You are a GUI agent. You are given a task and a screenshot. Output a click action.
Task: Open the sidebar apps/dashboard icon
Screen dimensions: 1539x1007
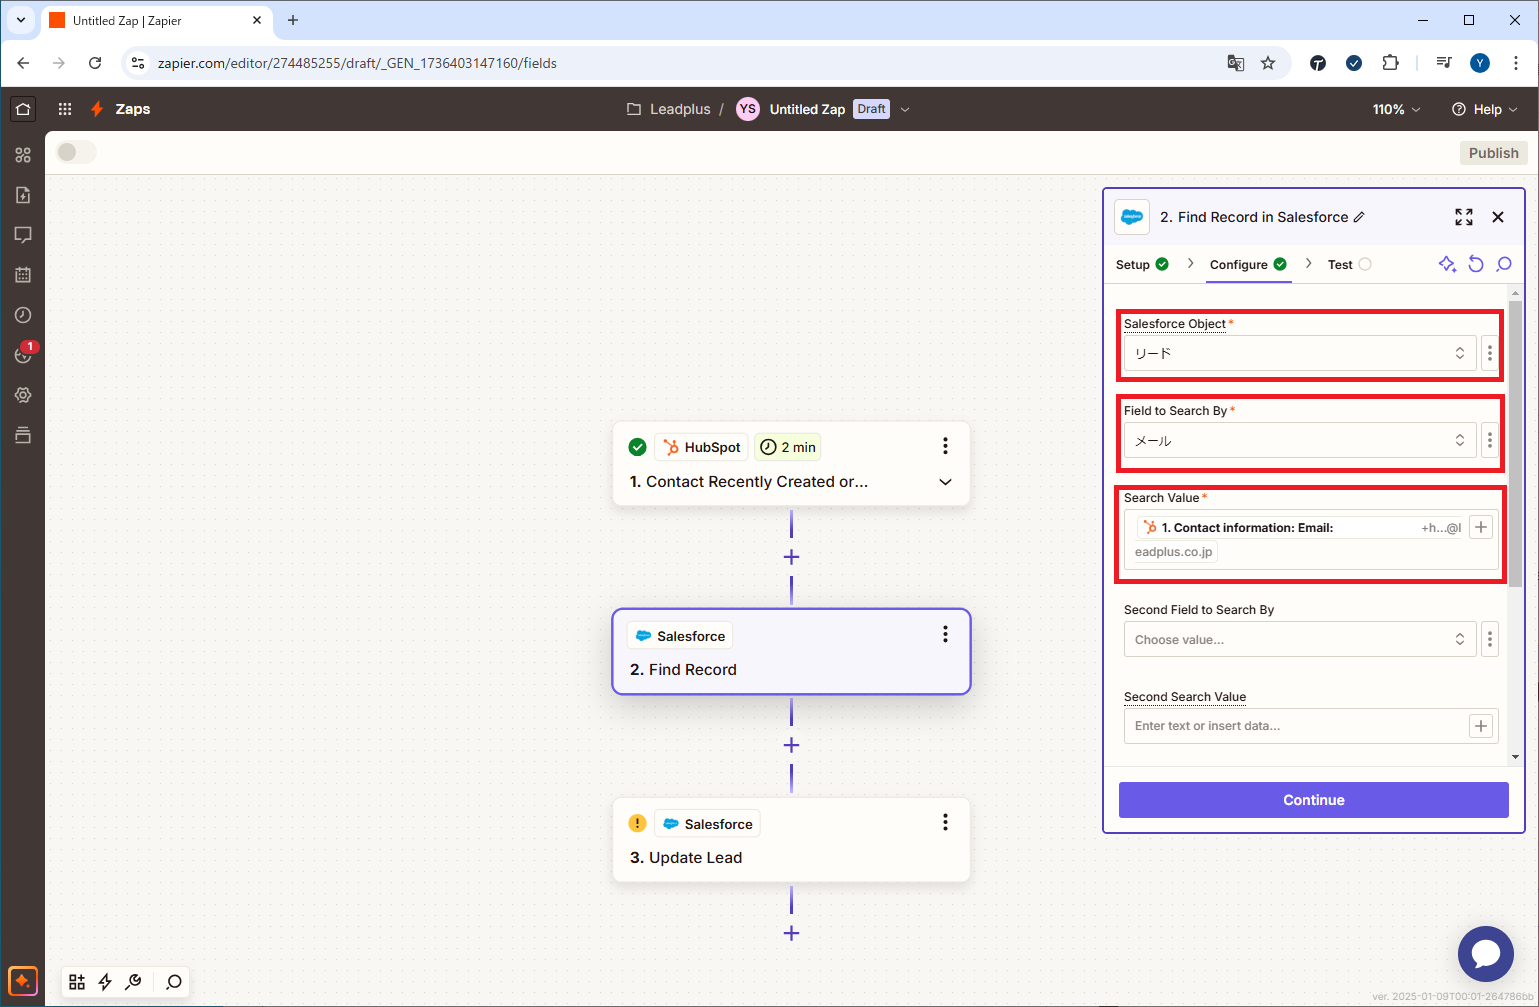coord(23,155)
